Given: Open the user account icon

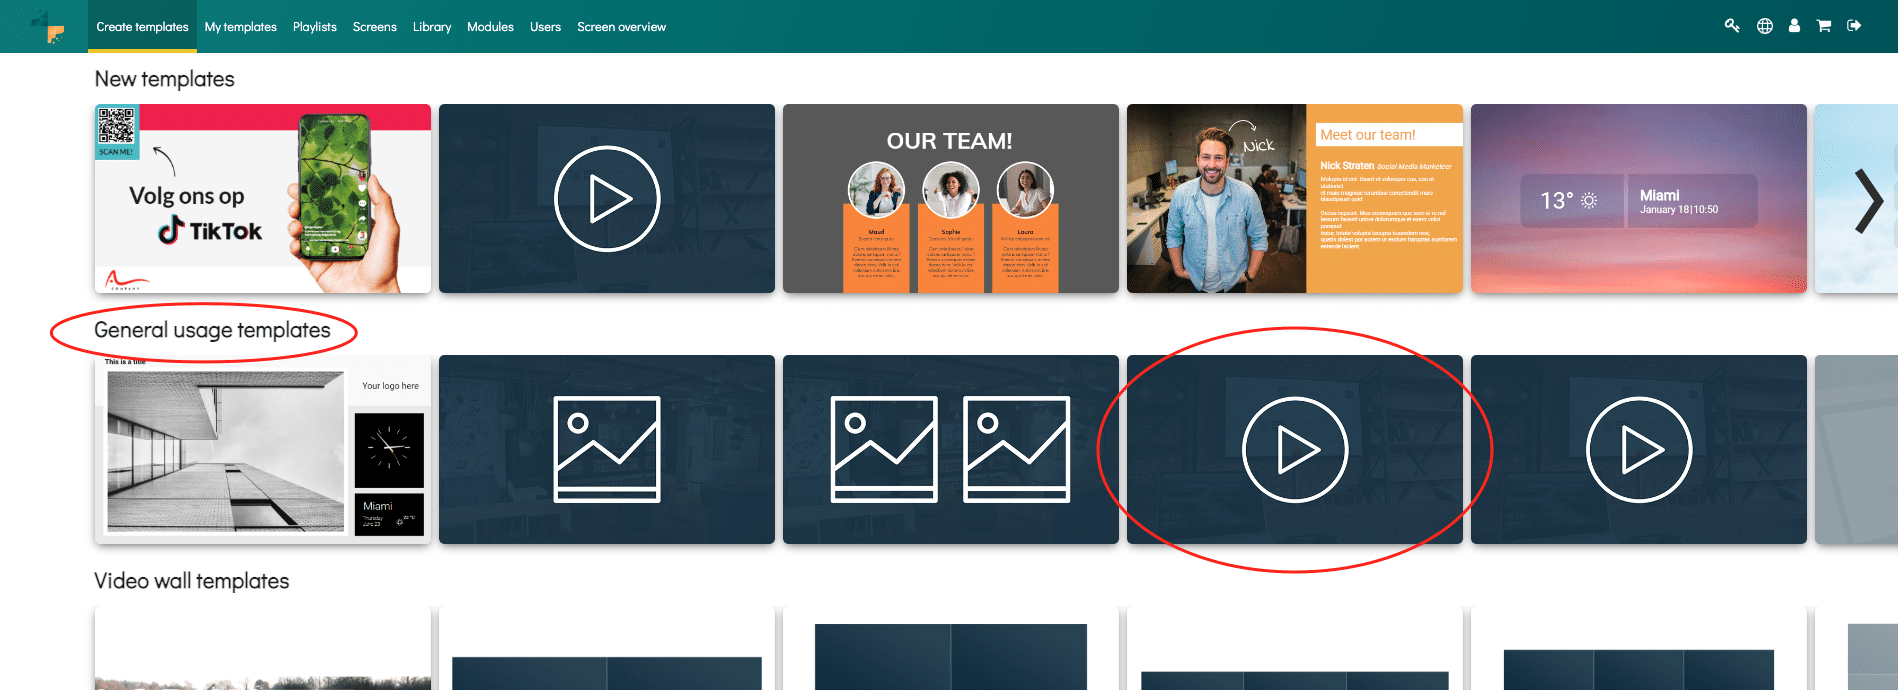Looking at the screenshot, I should pos(1795,26).
